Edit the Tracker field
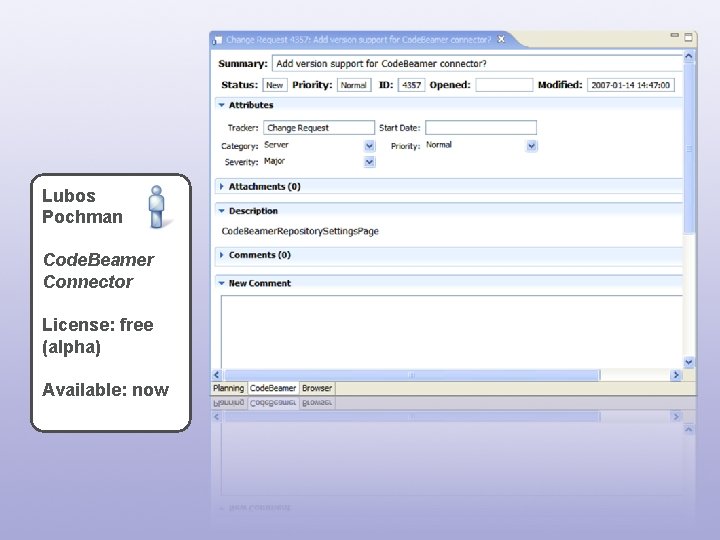This screenshot has width=720, height=540. pos(319,128)
